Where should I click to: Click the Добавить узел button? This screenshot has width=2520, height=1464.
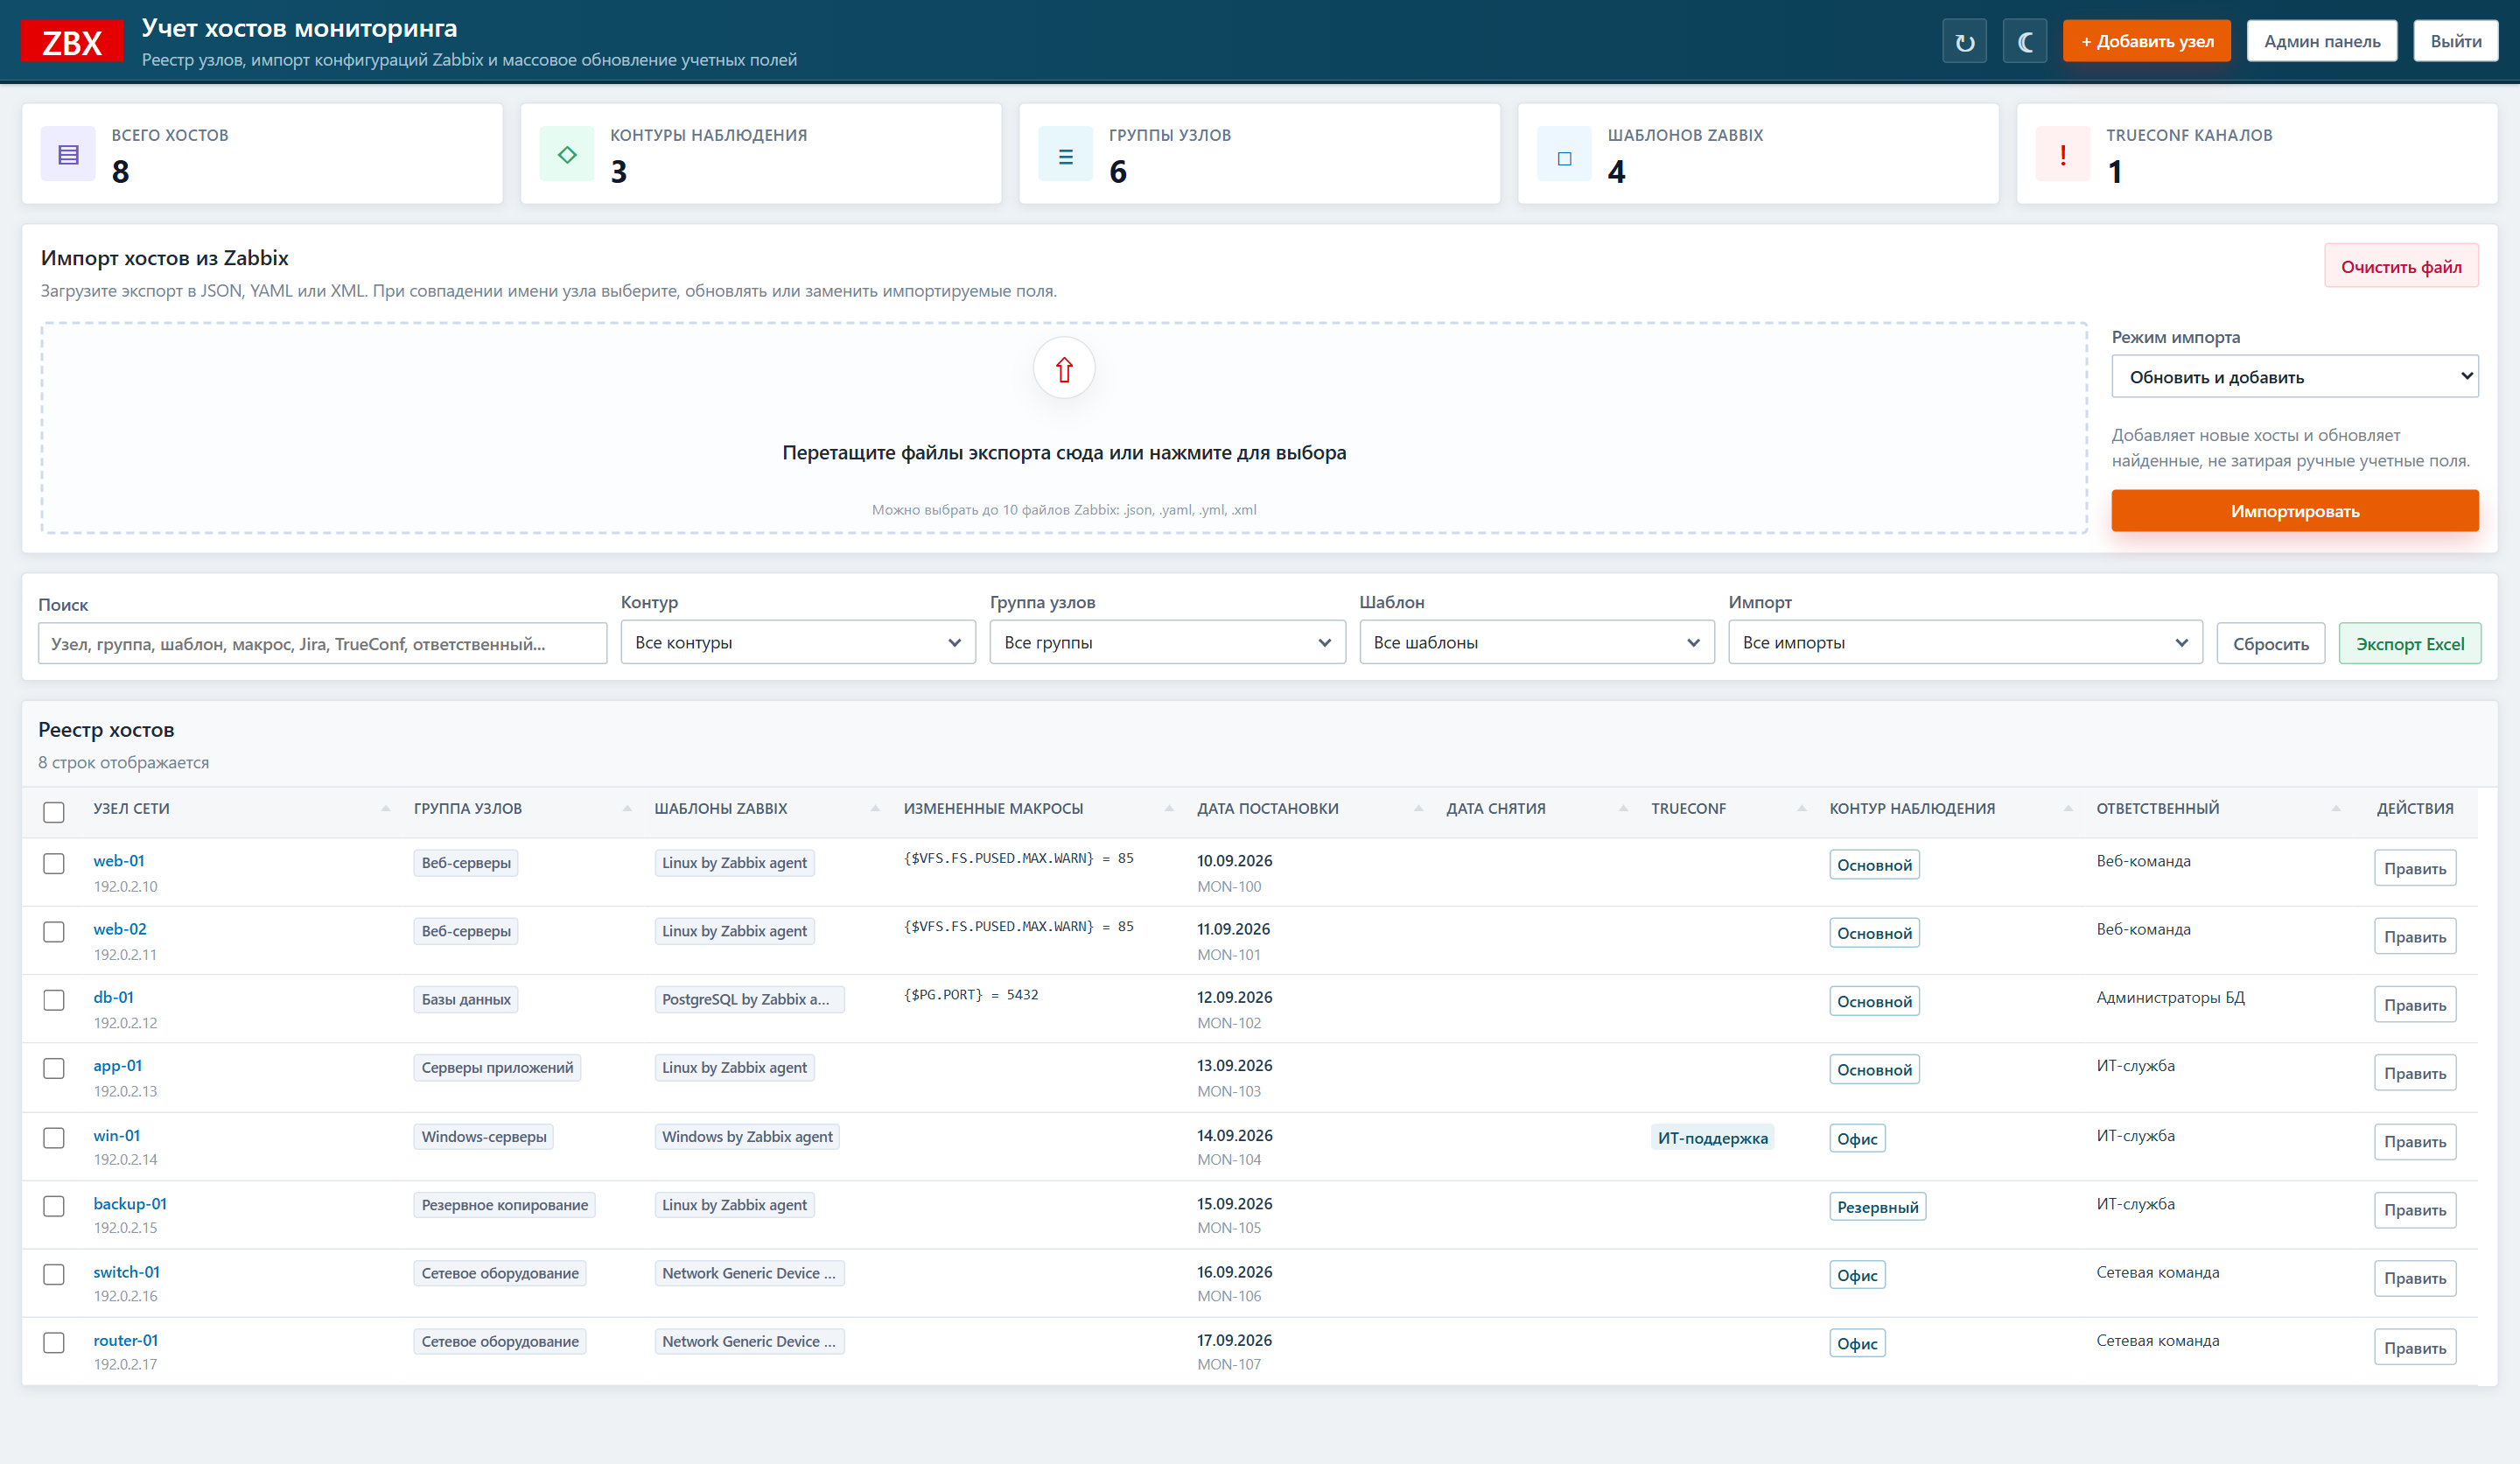point(2146,41)
